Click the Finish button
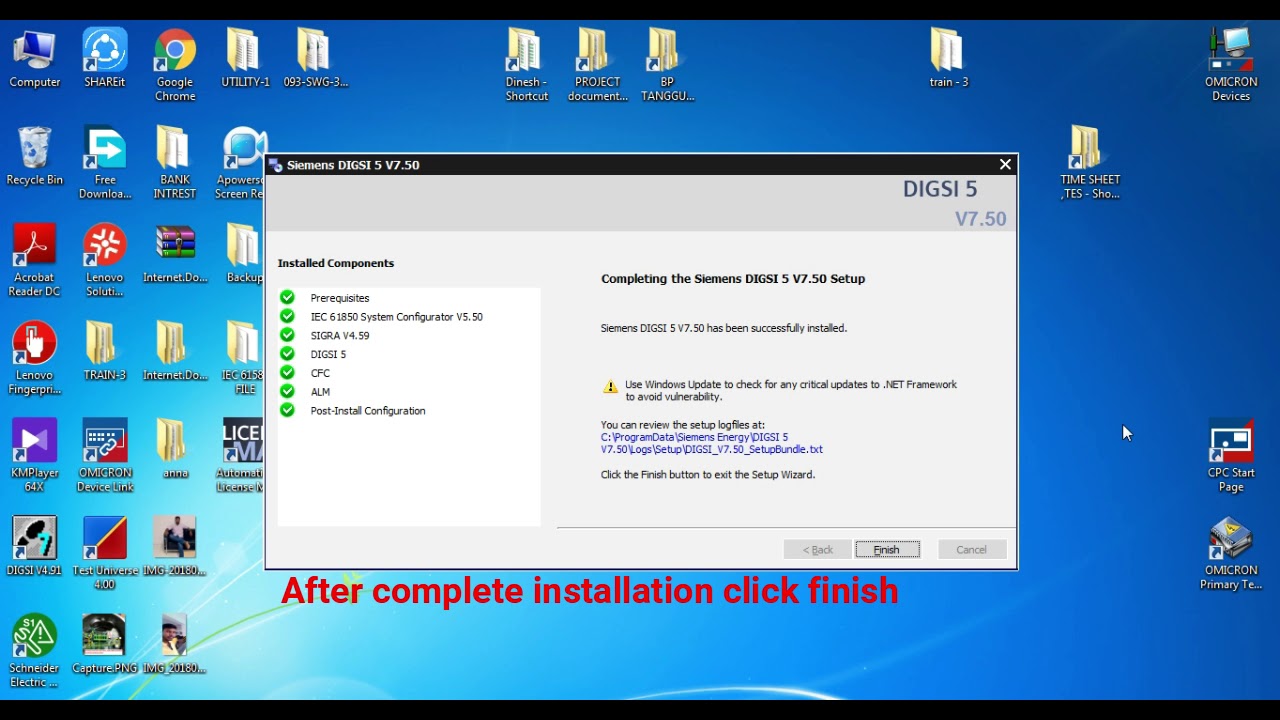The width and height of the screenshot is (1280, 720). click(887, 550)
